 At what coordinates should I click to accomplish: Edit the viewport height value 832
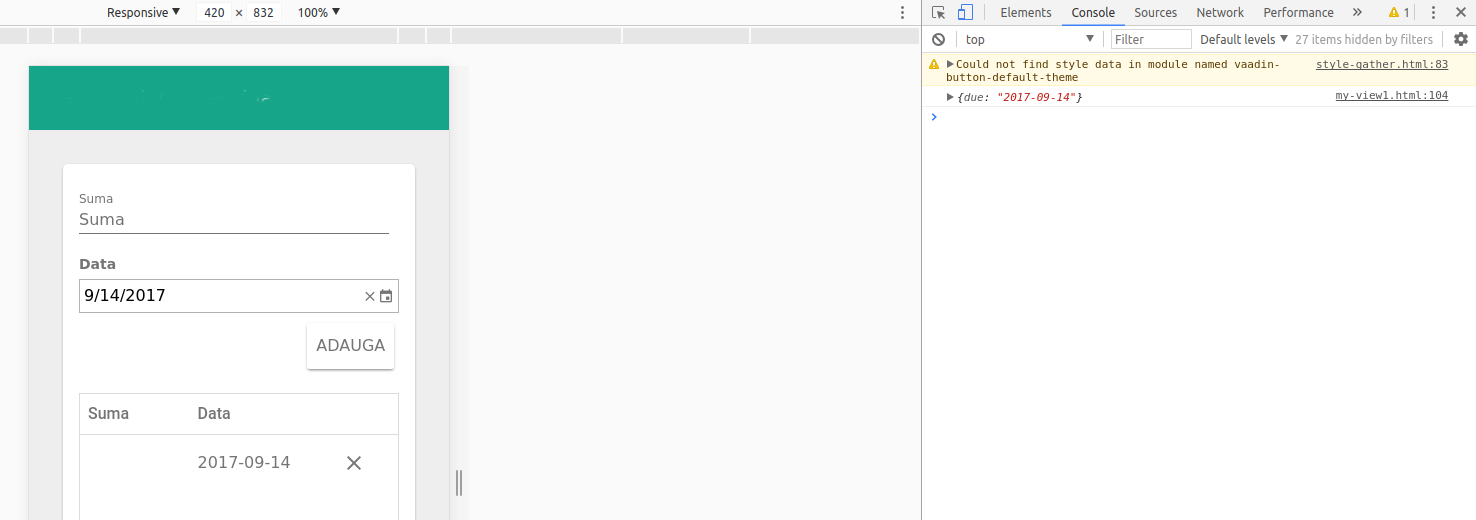(x=264, y=13)
